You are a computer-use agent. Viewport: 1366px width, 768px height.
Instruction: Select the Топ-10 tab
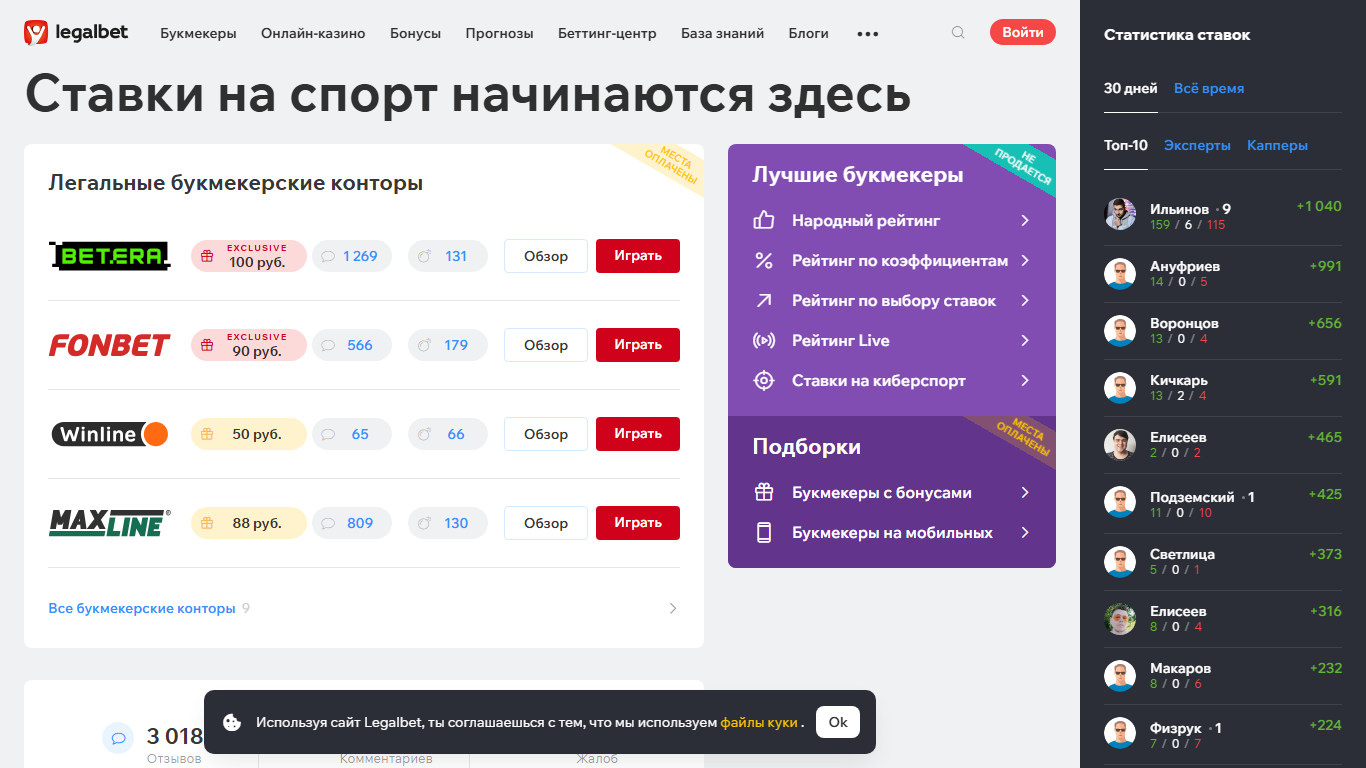[x=1126, y=145]
